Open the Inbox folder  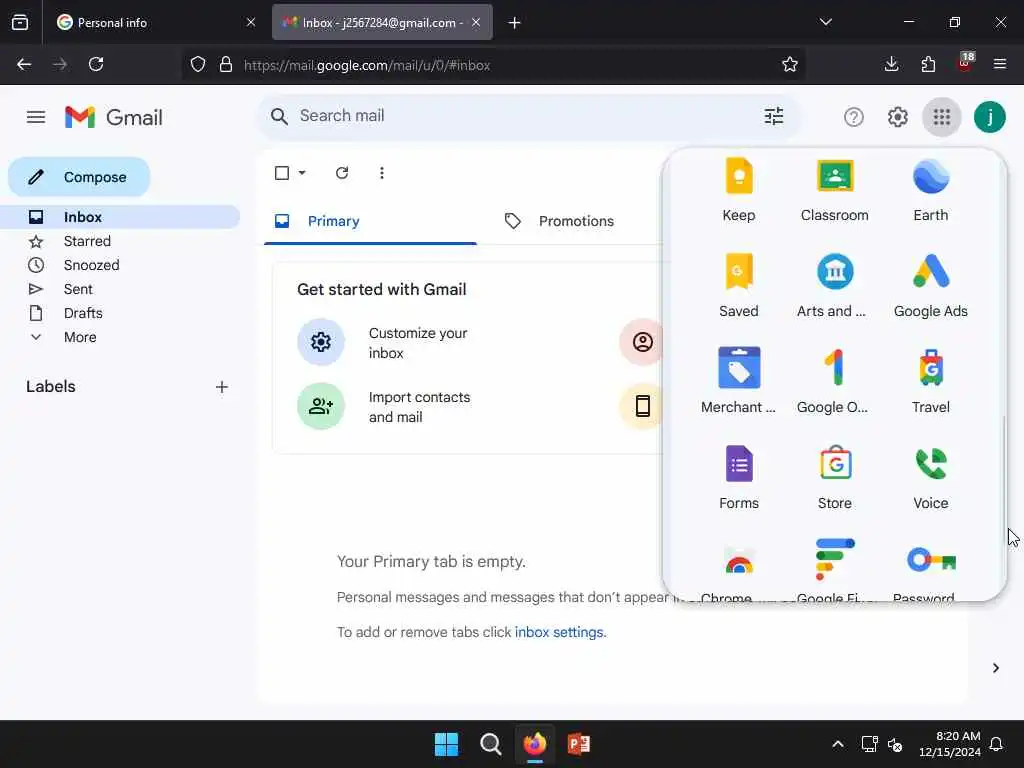coord(120,217)
